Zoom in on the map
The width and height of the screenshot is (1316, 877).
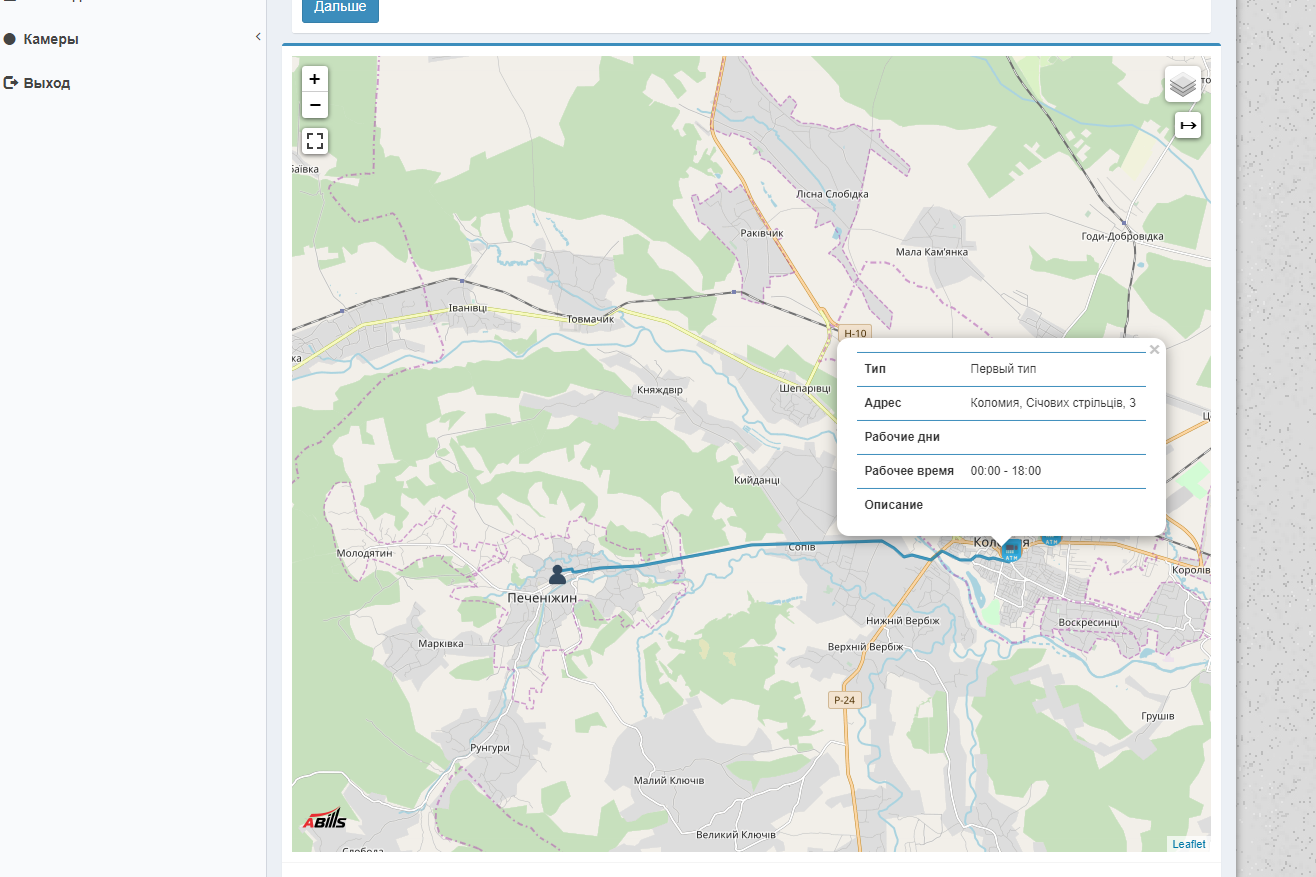click(x=315, y=79)
